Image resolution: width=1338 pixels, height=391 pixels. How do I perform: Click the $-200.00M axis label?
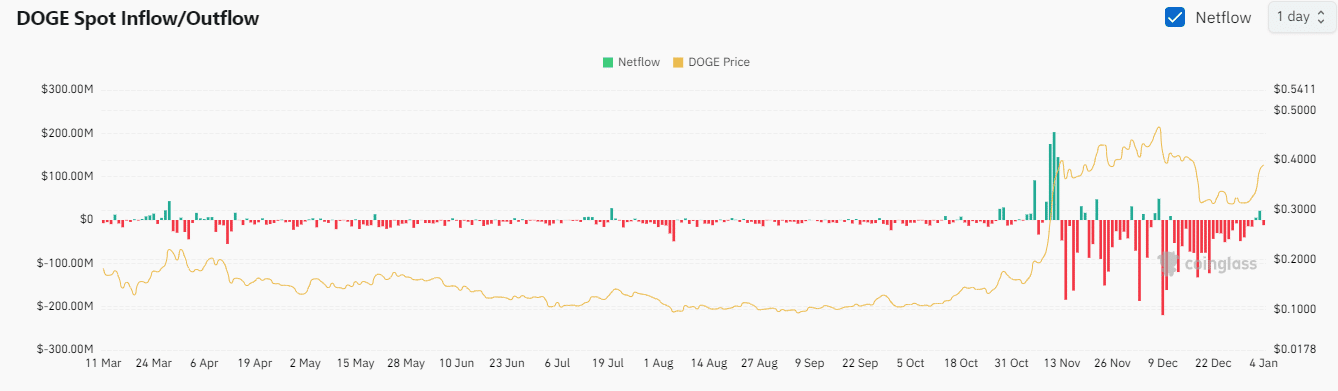point(66,306)
